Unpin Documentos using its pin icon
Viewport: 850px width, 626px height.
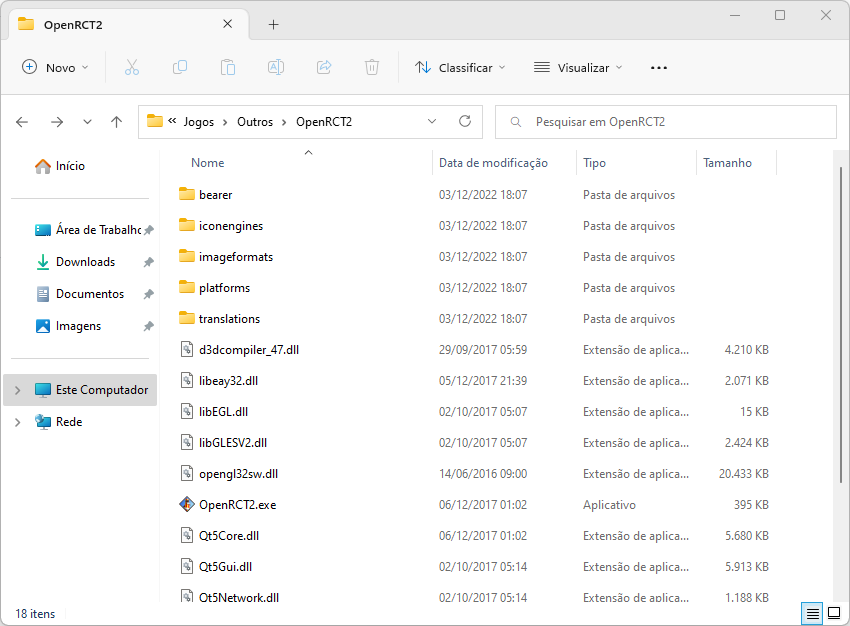149,294
